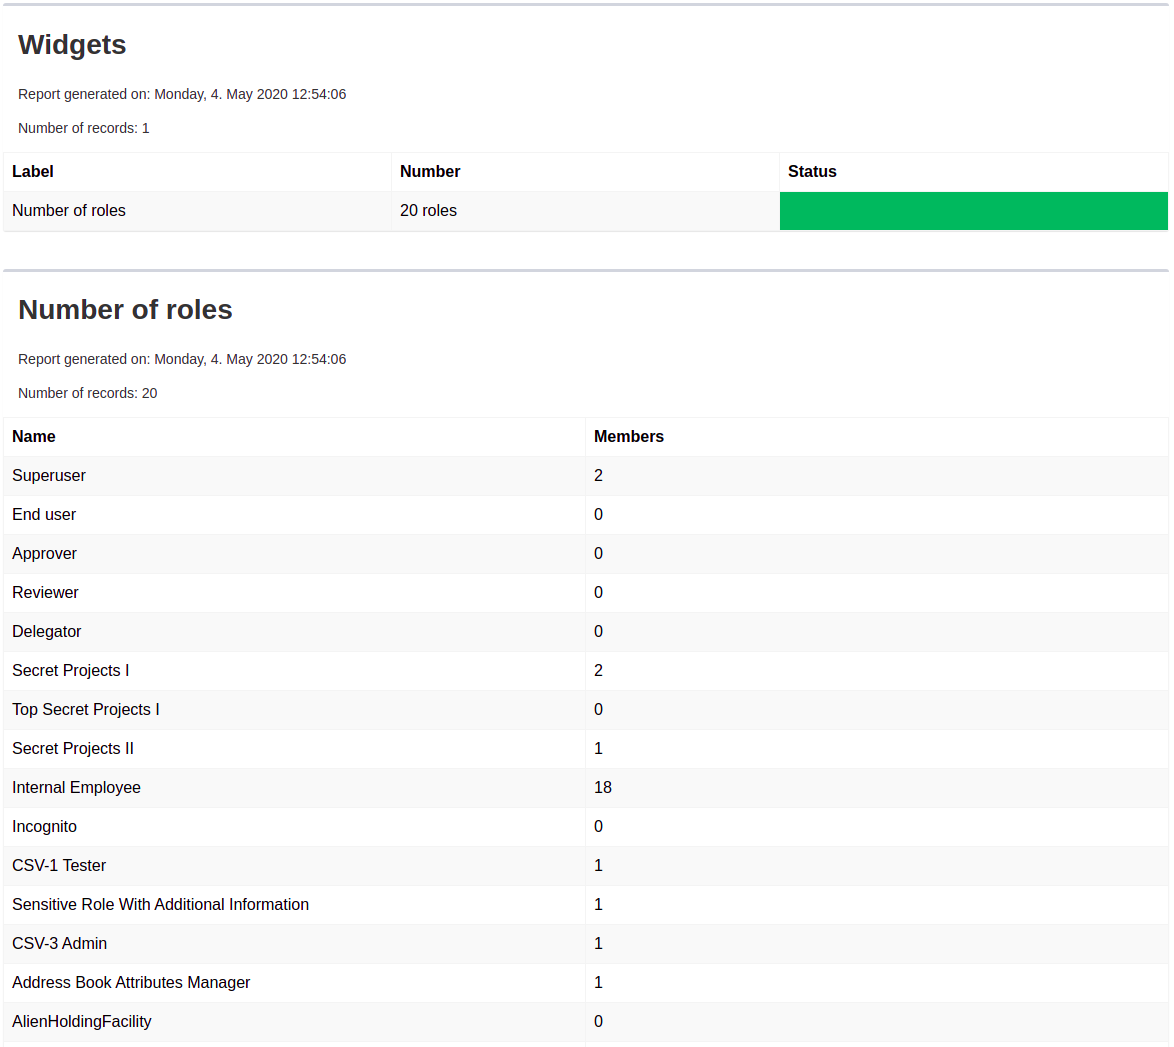1174x1047 pixels.
Task: Select the Delegator role row
Action: tap(47, 632)
